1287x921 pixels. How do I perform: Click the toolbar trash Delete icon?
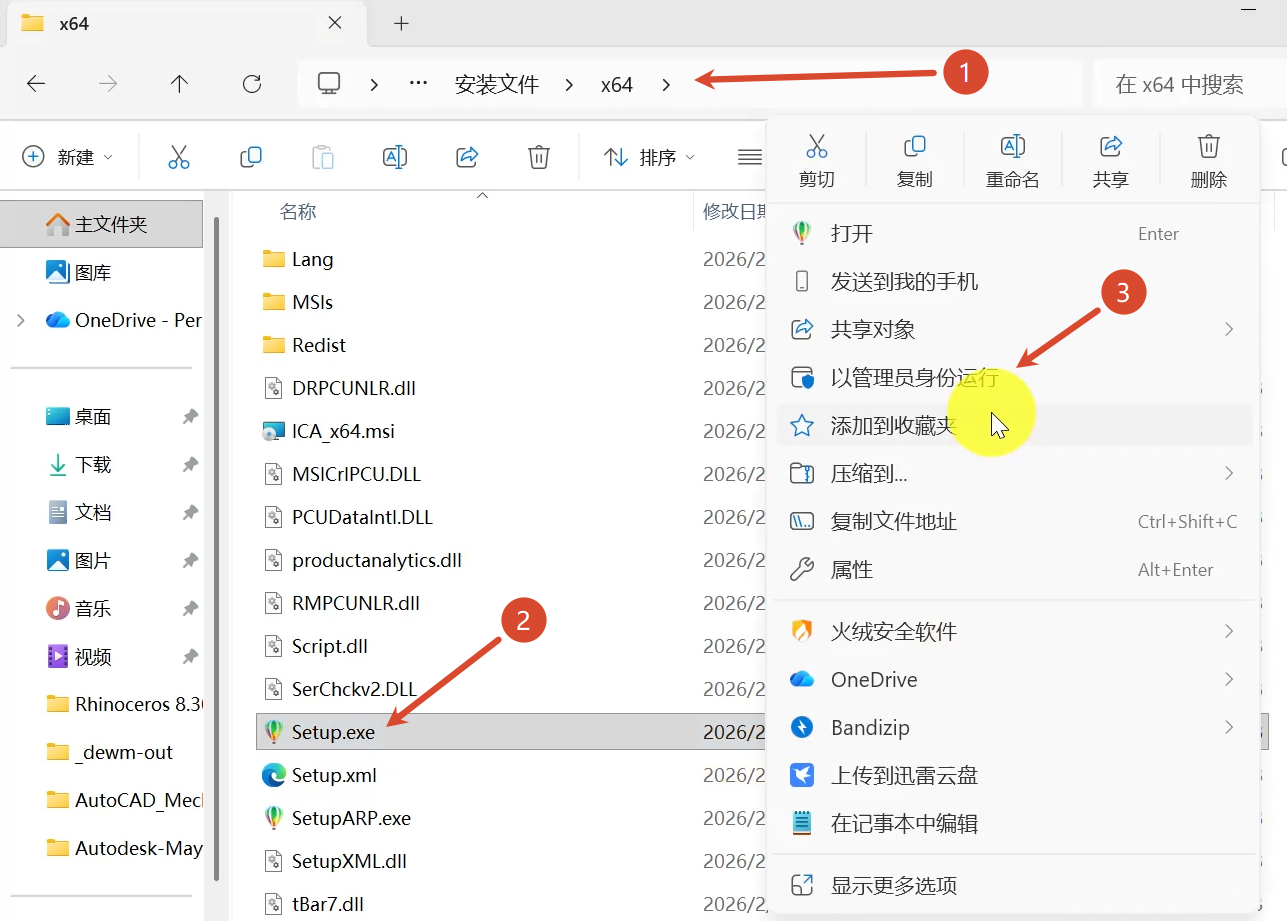(x=539, y=157)
